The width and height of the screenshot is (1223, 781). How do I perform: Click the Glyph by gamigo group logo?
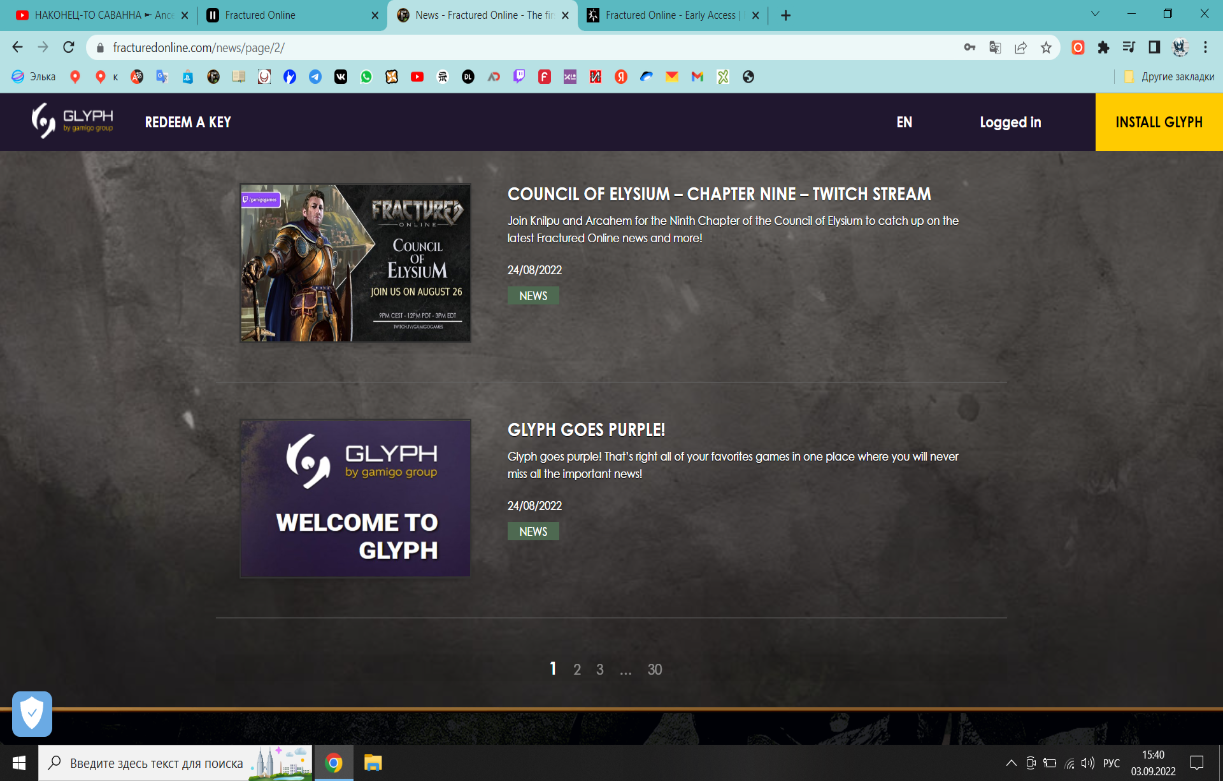click(x=72, y=121)
